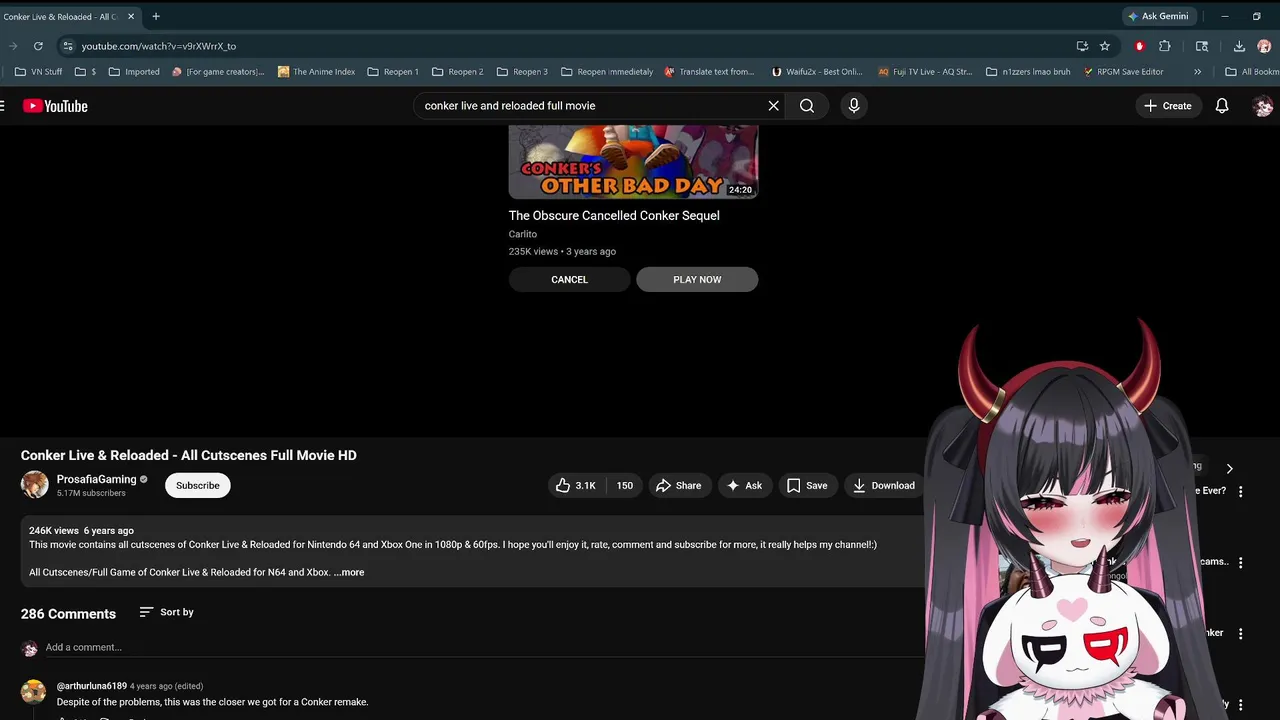Open Chrome extensions puzzle icon
The width and height of the screenshot is (1280, 720).
tap(1165, 46)
